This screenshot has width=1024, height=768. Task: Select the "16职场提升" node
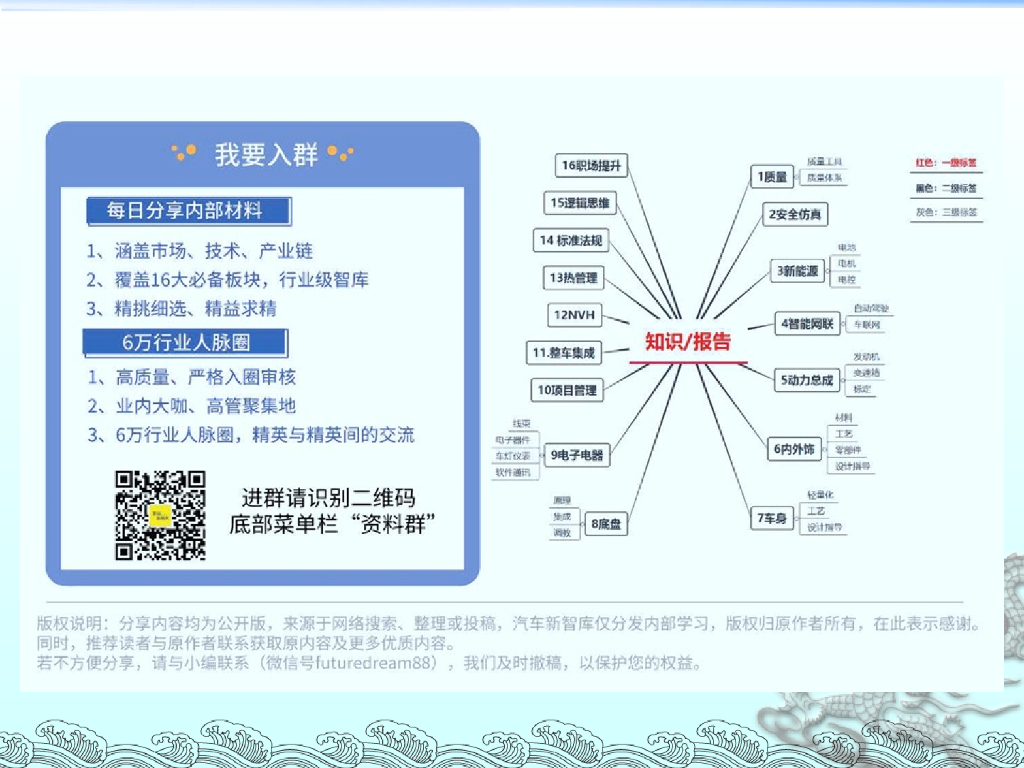591,165
